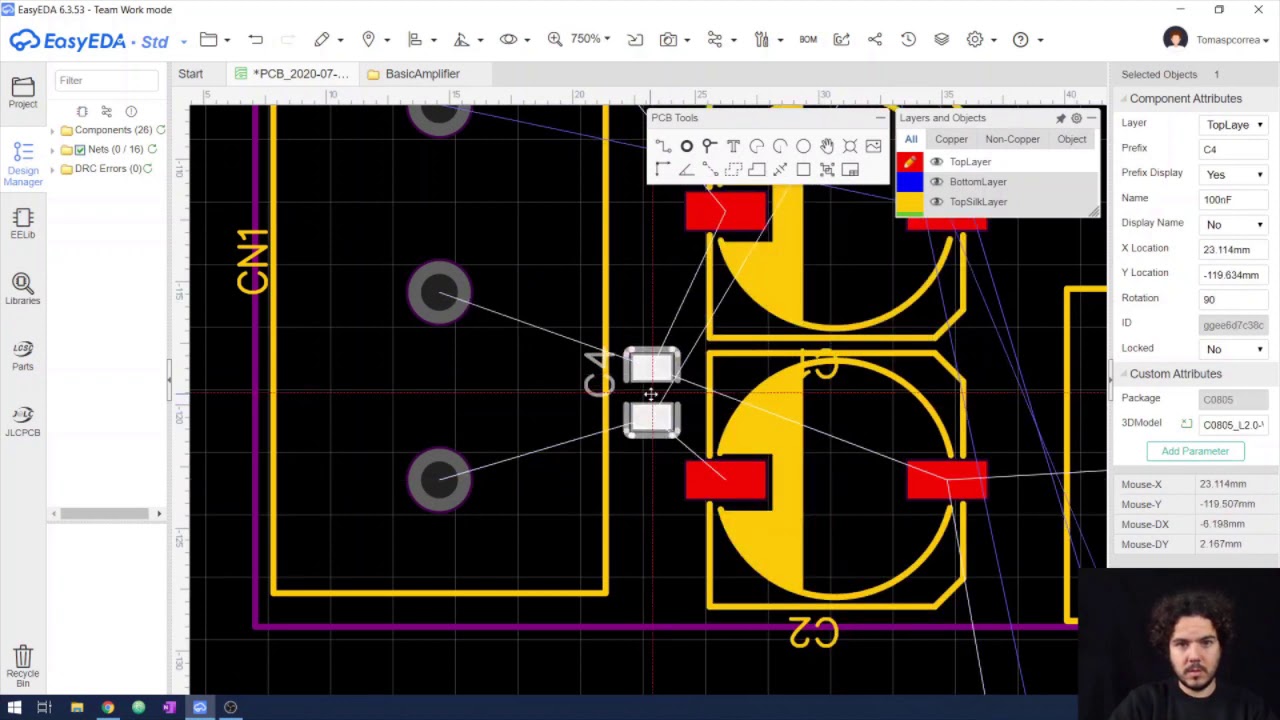Select the Non-Copper tab in Layers panel

[1012, 140]
